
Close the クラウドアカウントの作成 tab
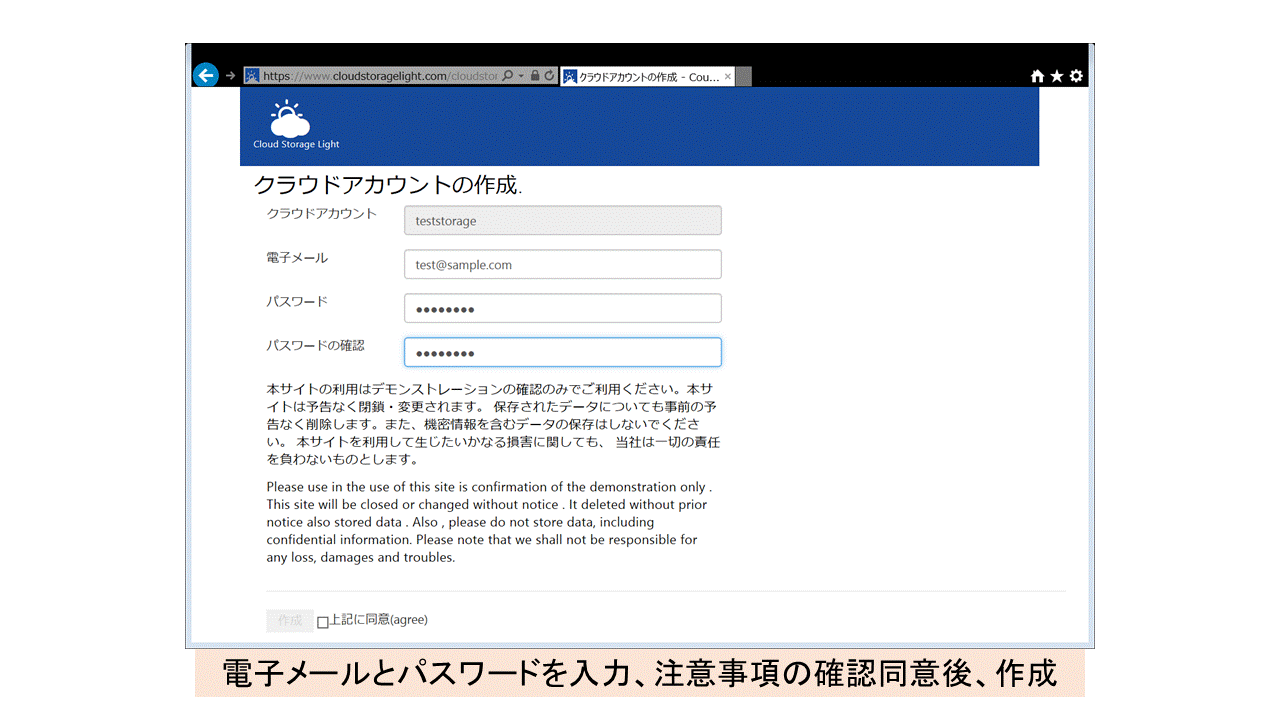[728, 76]
